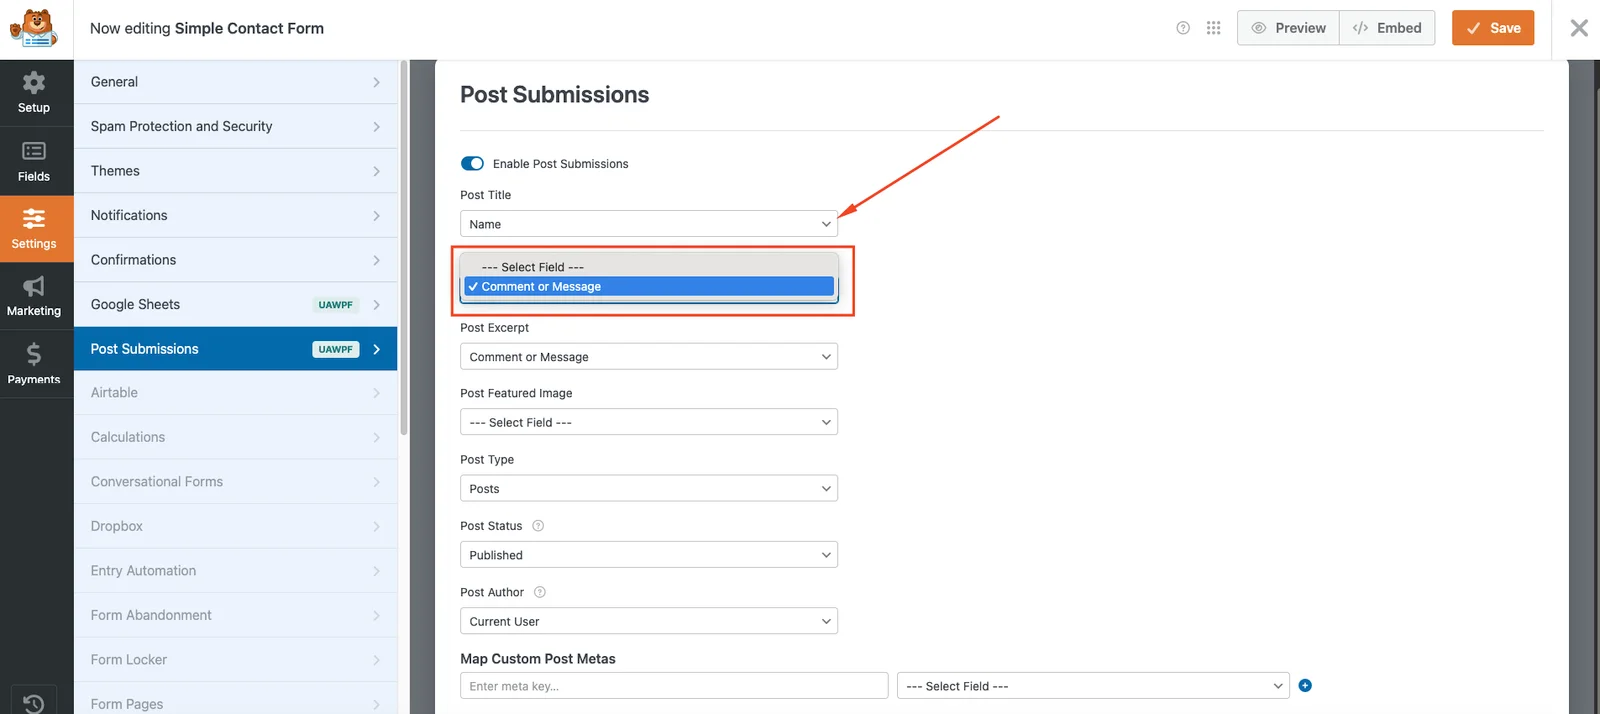Choose "--- Select Field ---" option in open list

(x=533, y=267)
